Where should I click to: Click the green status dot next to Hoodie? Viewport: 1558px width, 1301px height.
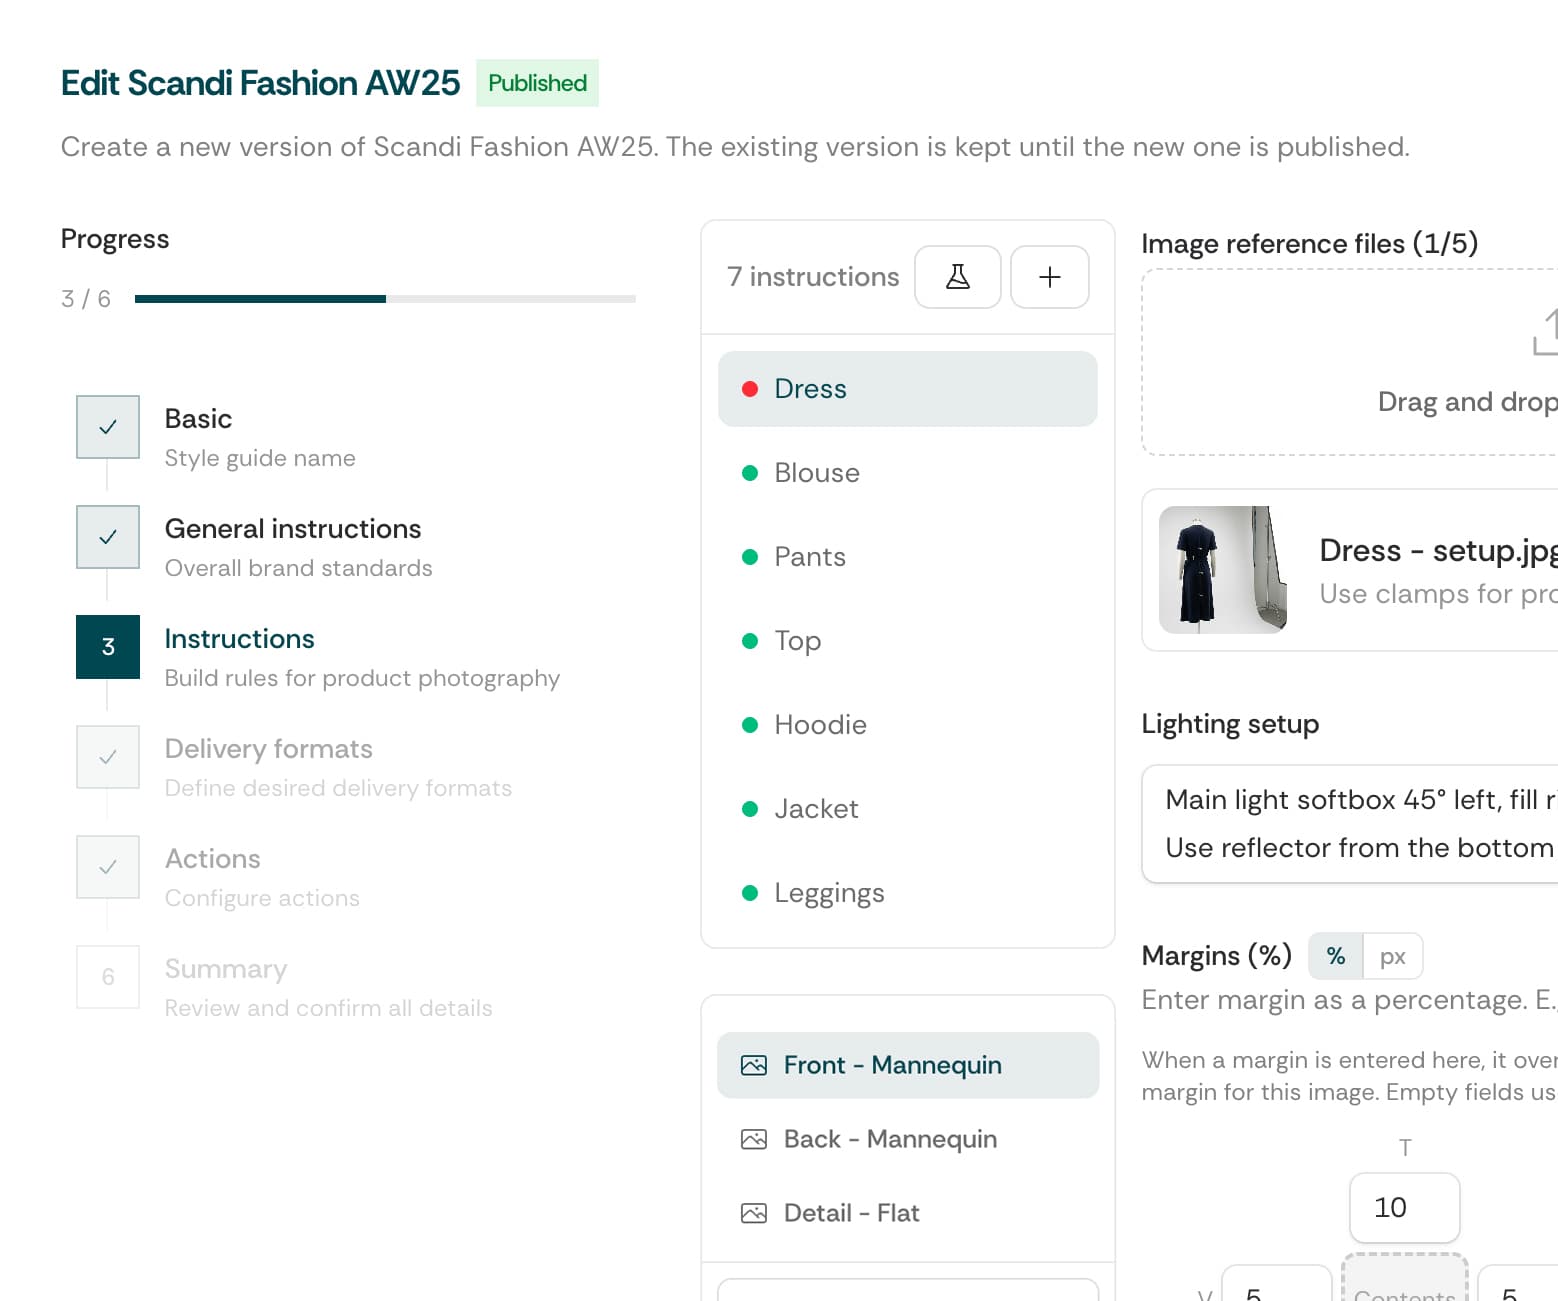(x=751, y=725)
